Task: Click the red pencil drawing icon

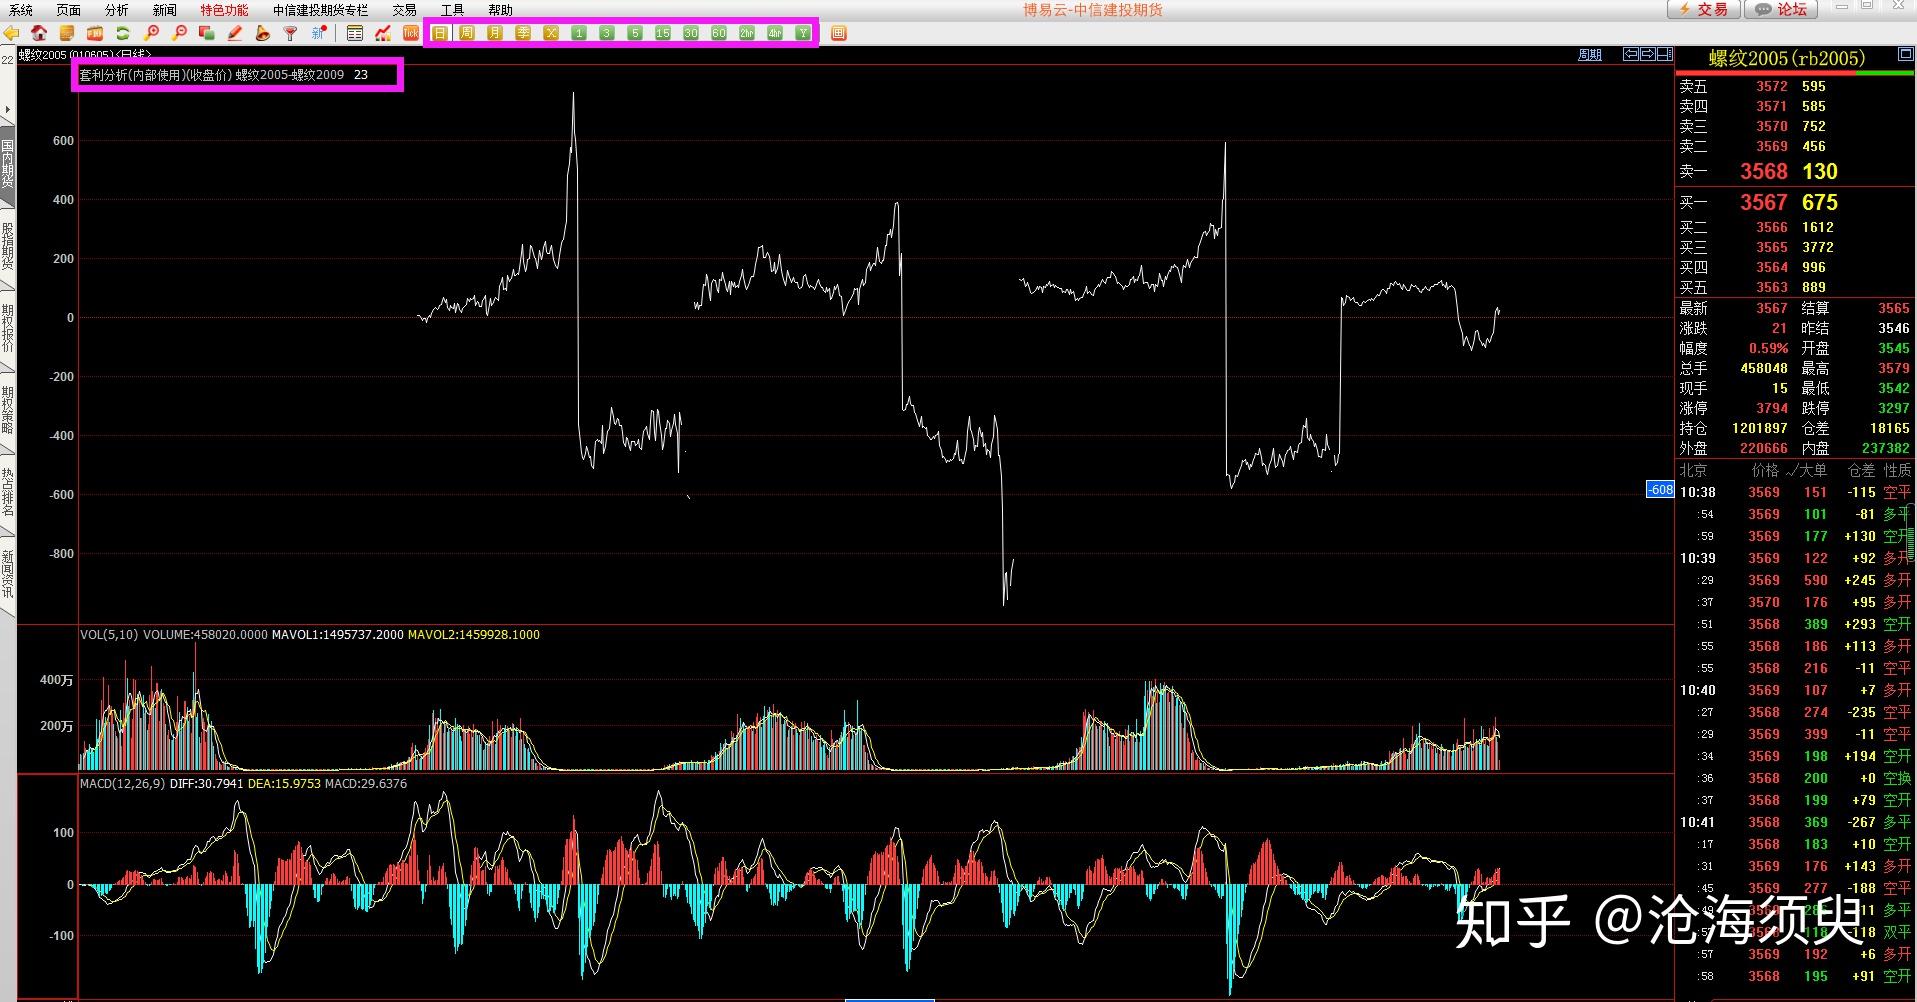Action: 234,33
